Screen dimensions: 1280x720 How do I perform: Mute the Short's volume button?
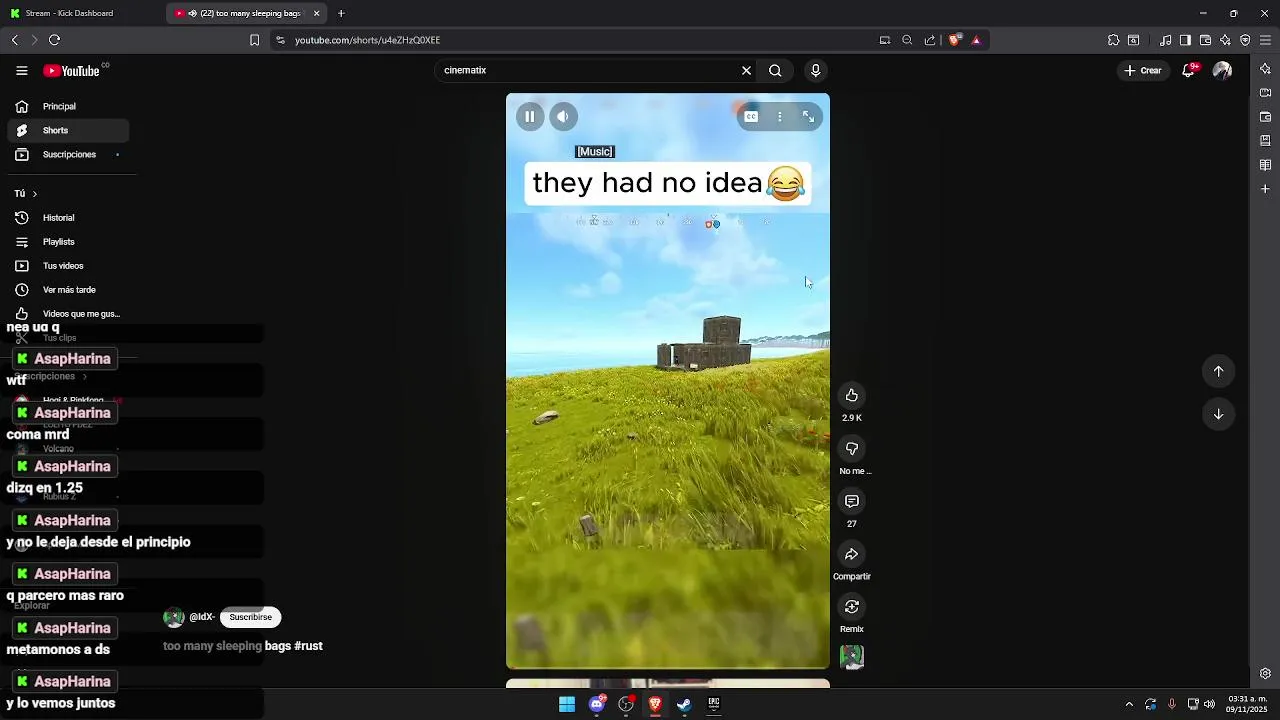pyautogui.click(x=563, y=117)
